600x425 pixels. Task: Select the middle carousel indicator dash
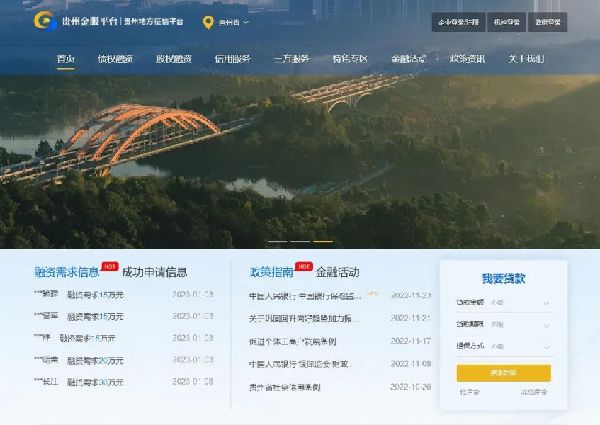point(300,241)
